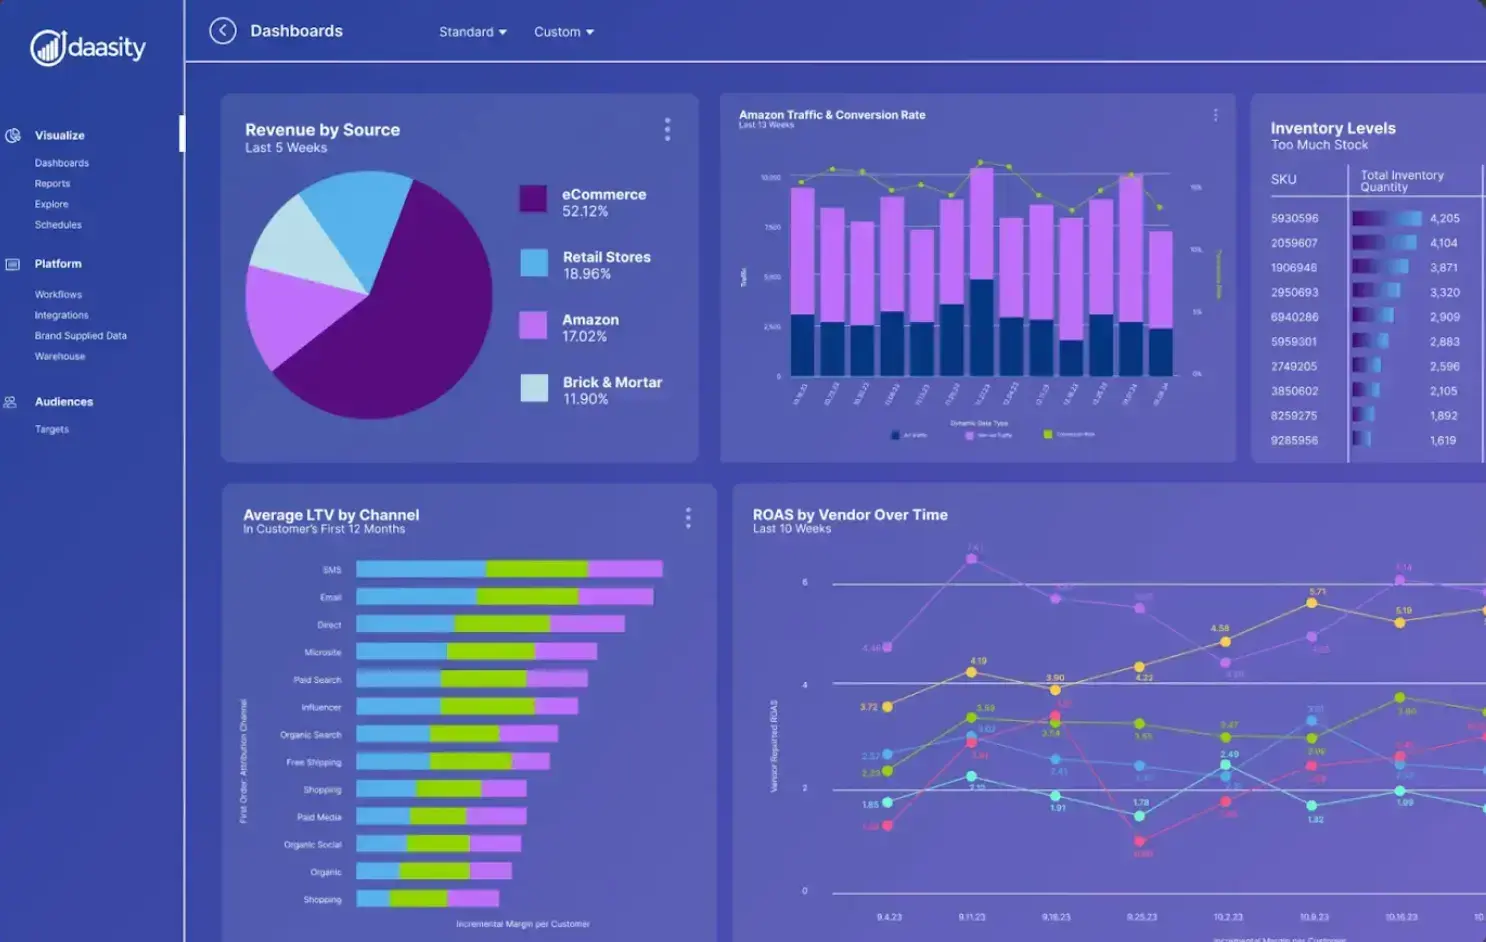
Task: Click the daasity logo icon
Action: pos(44,46)
